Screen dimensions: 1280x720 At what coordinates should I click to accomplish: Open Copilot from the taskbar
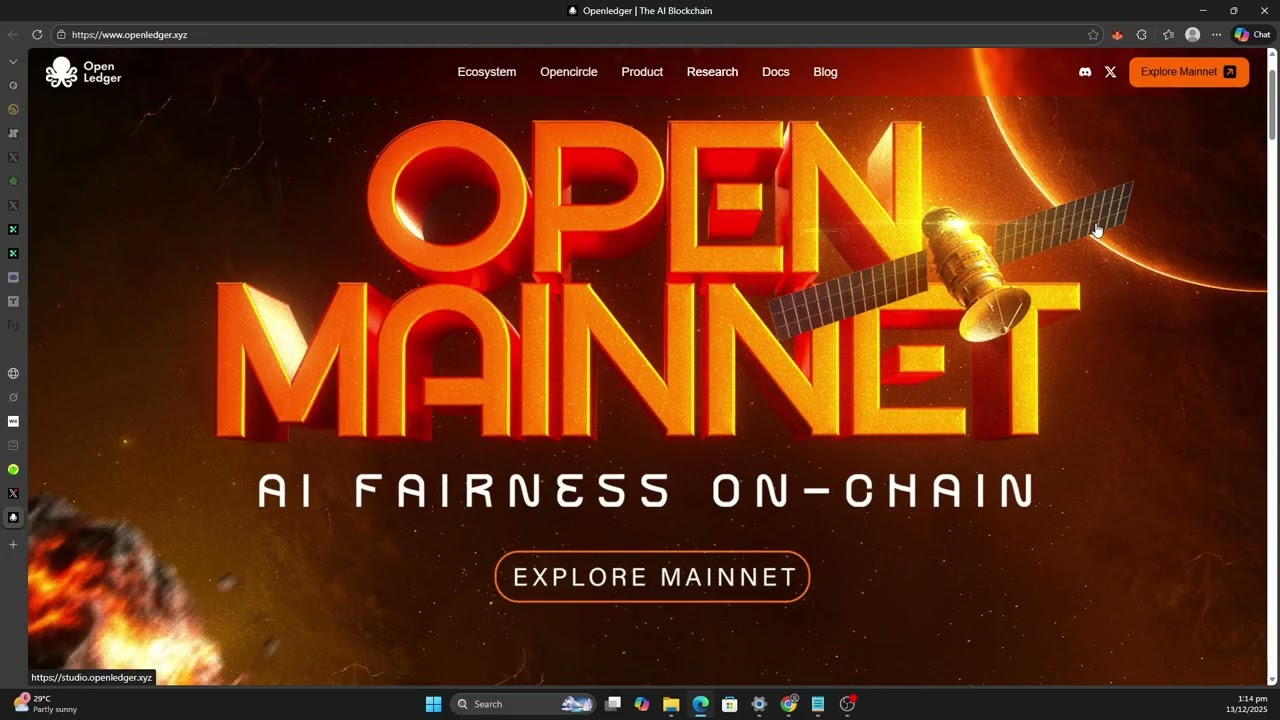click(x=642, y=704)
